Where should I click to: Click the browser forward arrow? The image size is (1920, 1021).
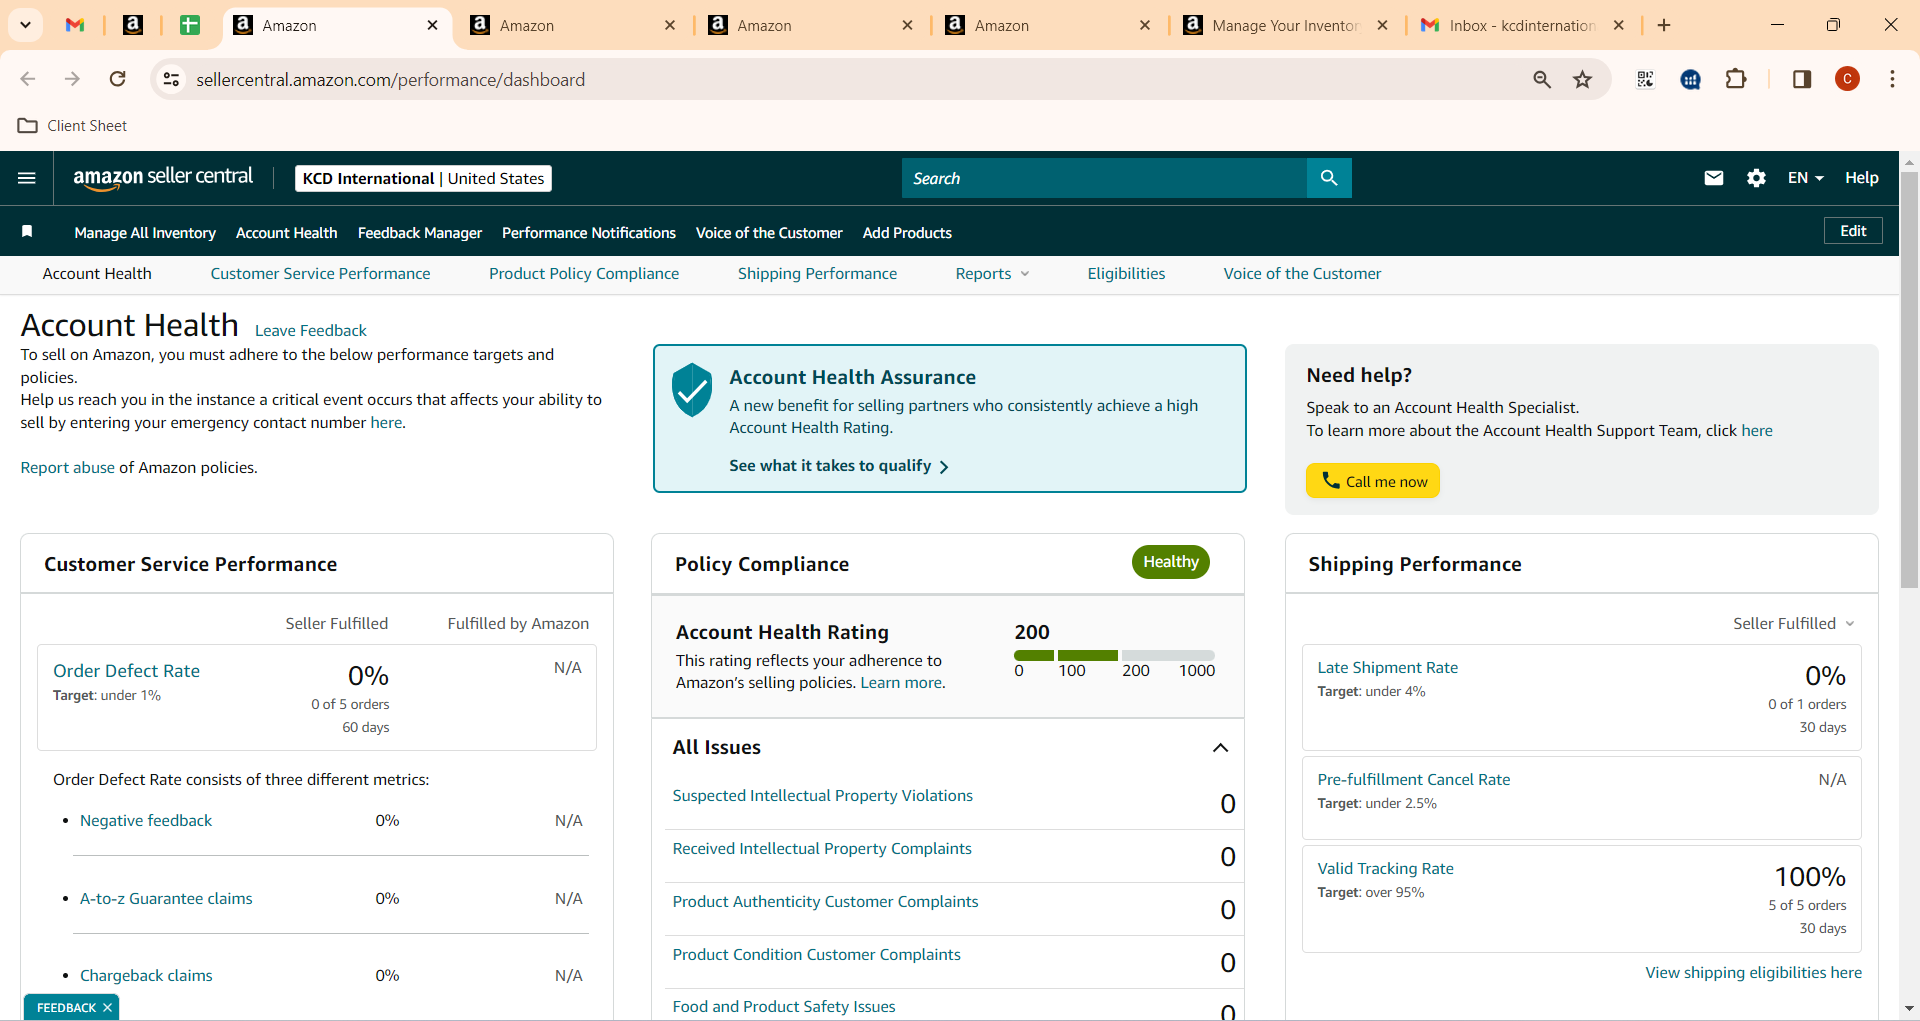coord(72,79)
